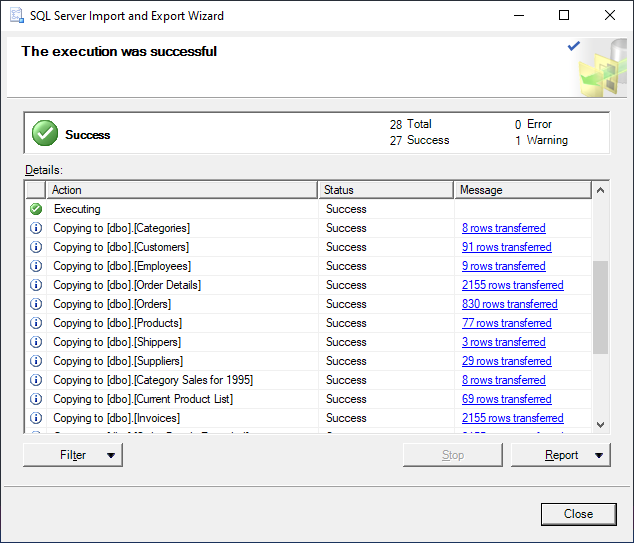Click the green checkmark icon beside Executing
Screen dimensions: 634x543
tap(36, 209)
